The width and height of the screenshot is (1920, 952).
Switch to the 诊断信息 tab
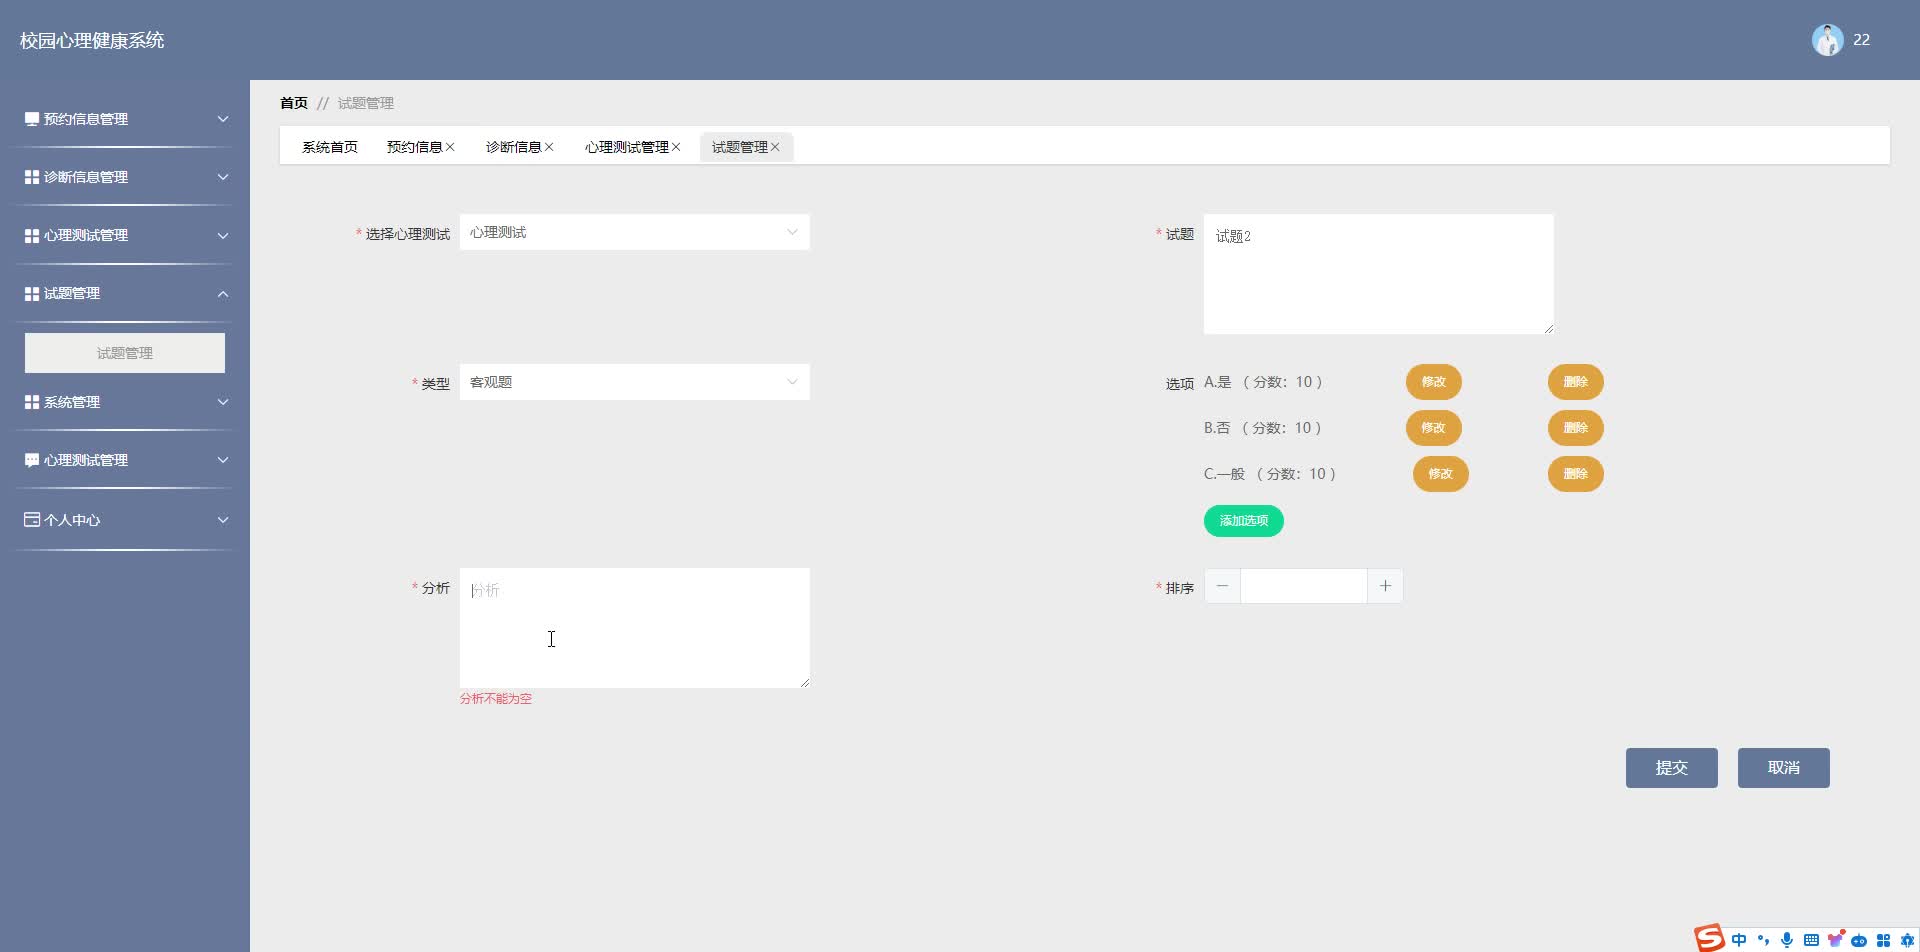[x=514, y=147]
